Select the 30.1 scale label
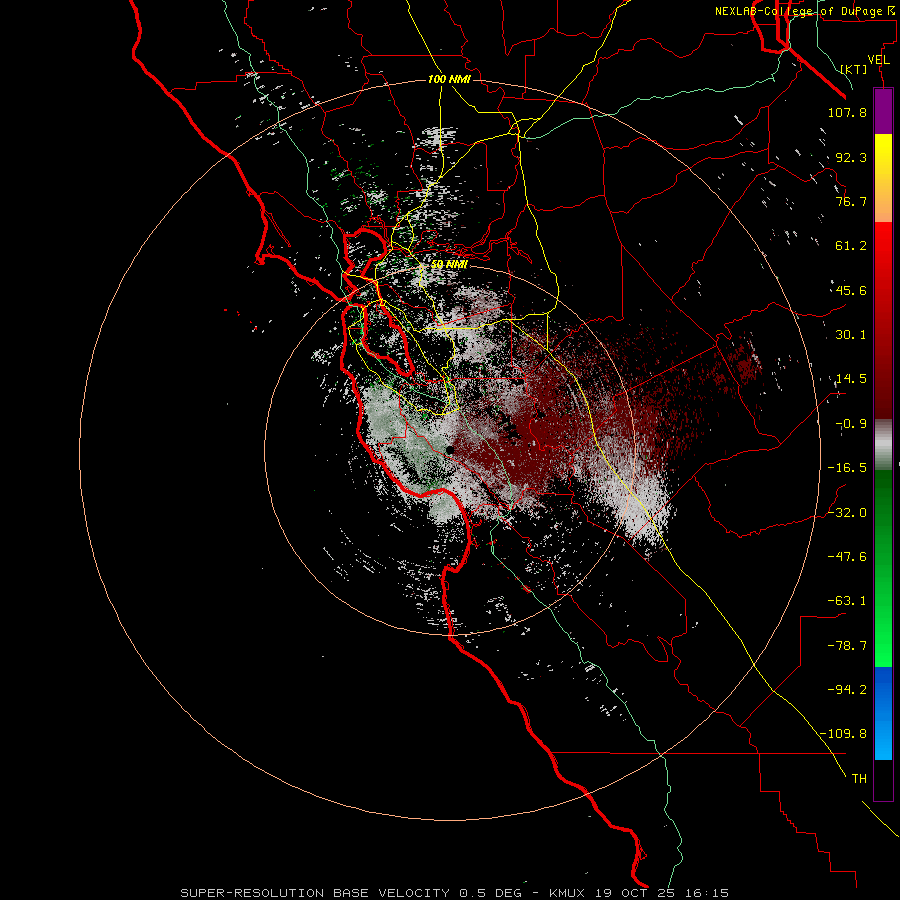This screenshot has width=900, height=900. [x=851, y=335]
